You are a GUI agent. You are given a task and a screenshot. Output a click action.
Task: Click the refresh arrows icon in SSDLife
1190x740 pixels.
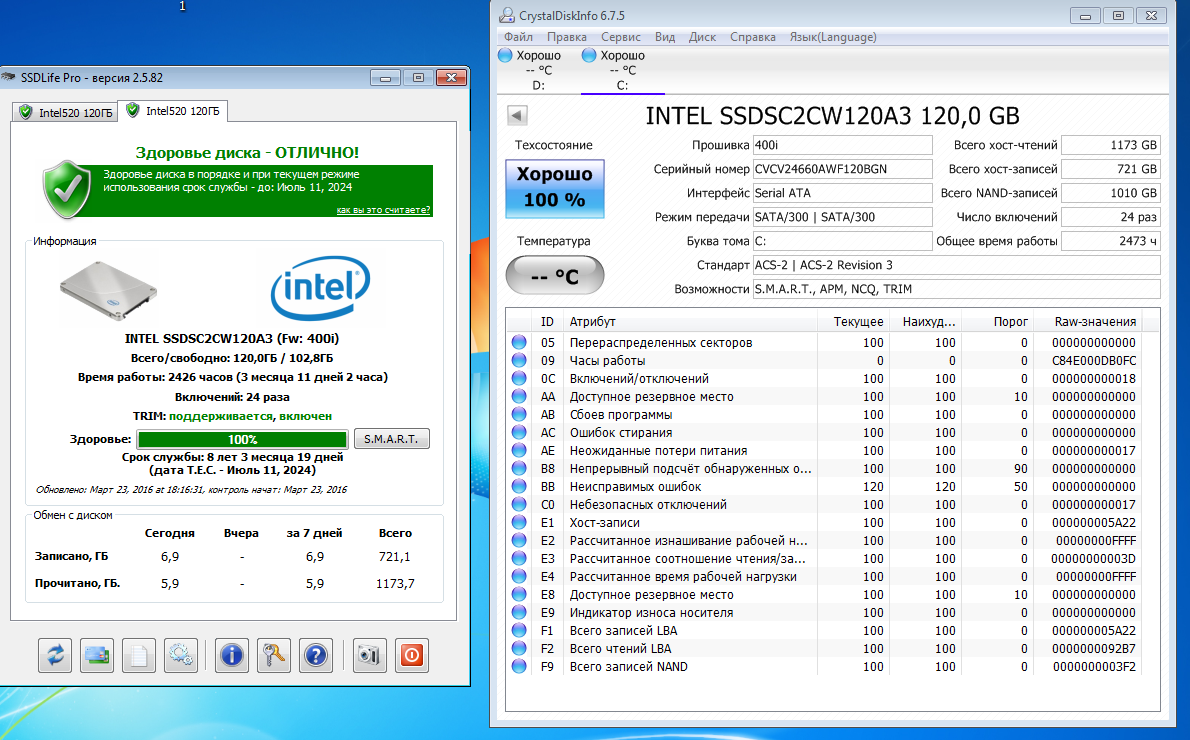[x=56, y=656]
